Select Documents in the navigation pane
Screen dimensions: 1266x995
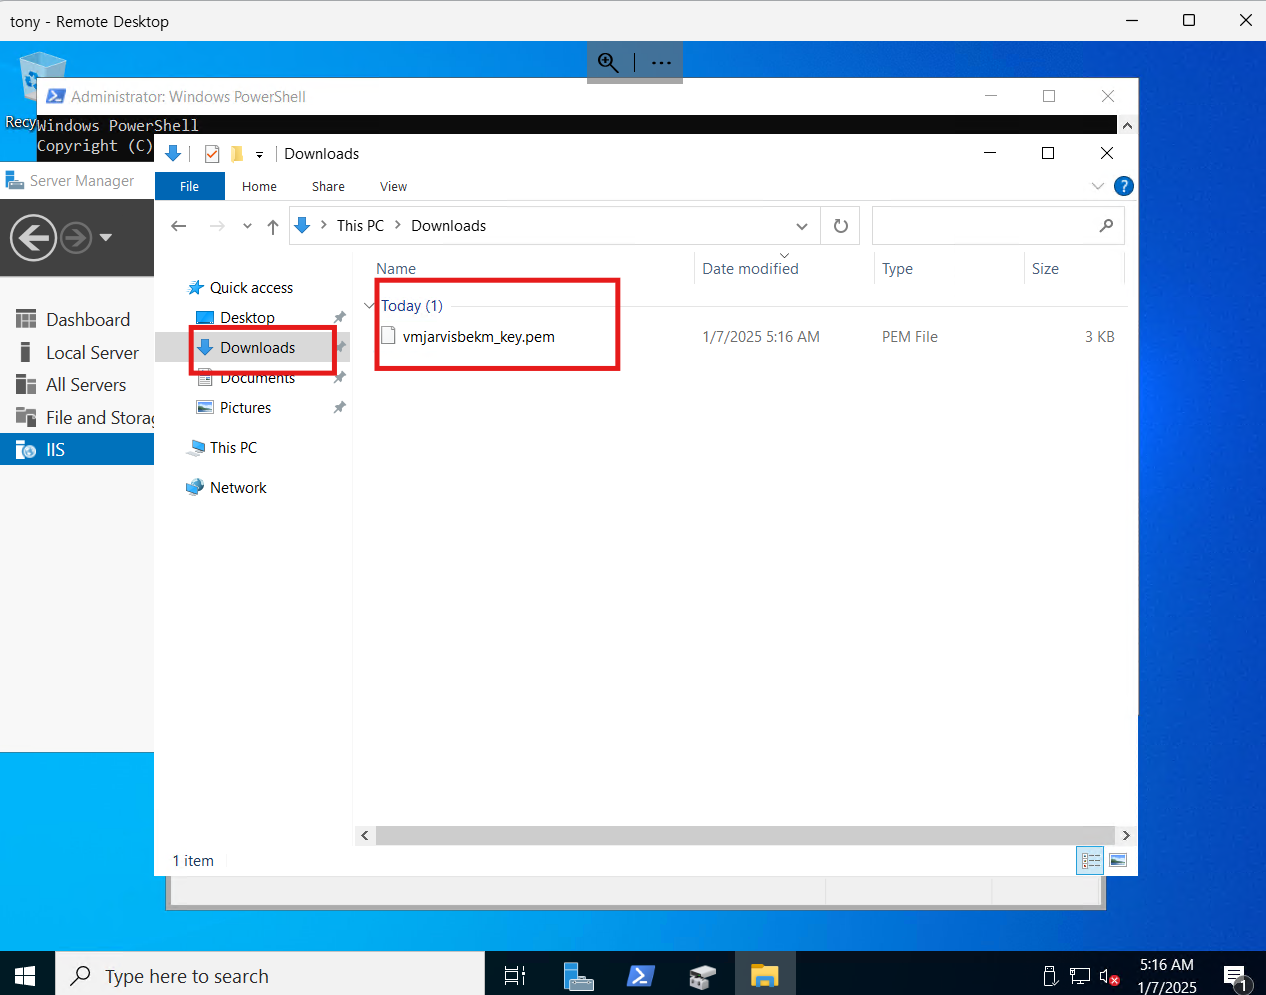(x=257, y=378)
